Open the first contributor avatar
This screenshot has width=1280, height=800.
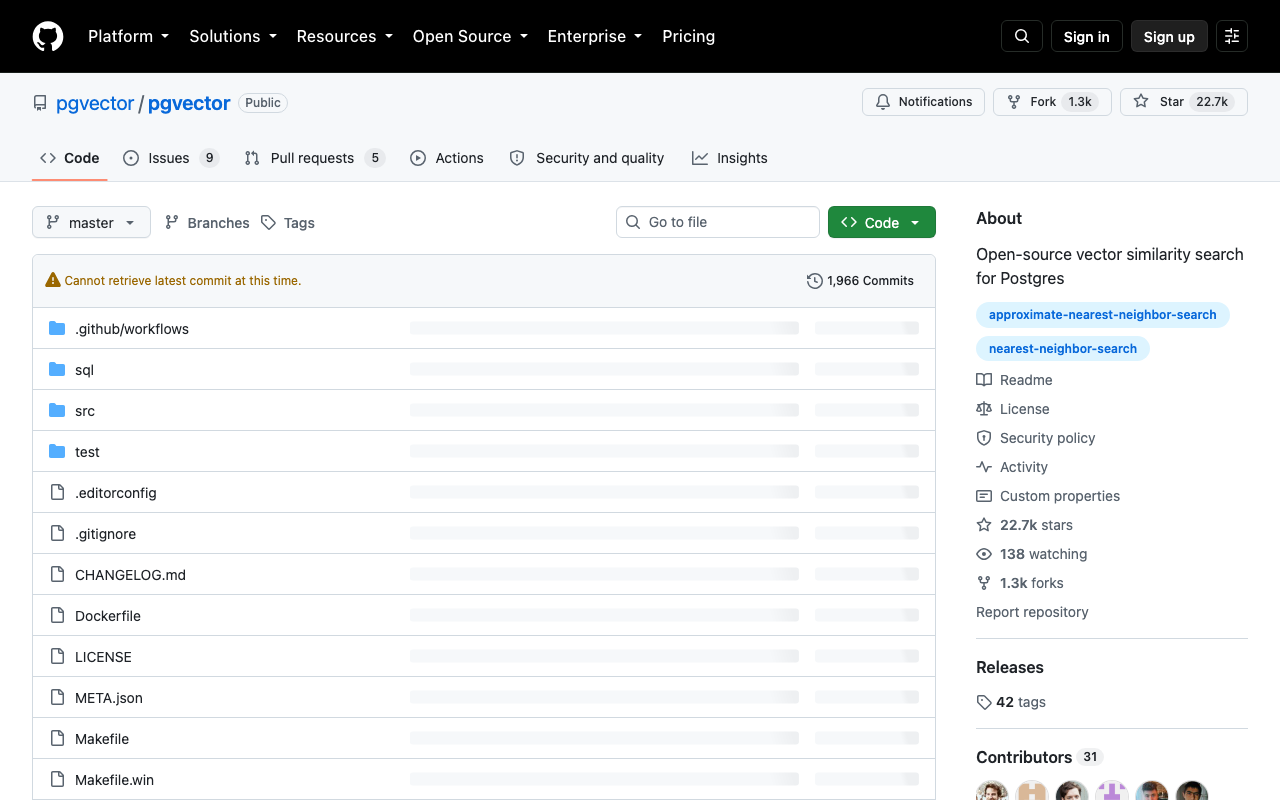(x=992, y=792)
